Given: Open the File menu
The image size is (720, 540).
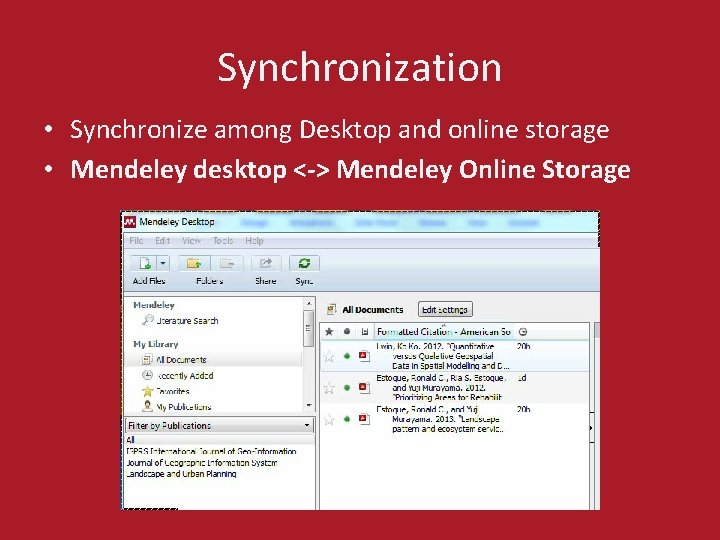Looking at the screenshot, I should point(136,241).
